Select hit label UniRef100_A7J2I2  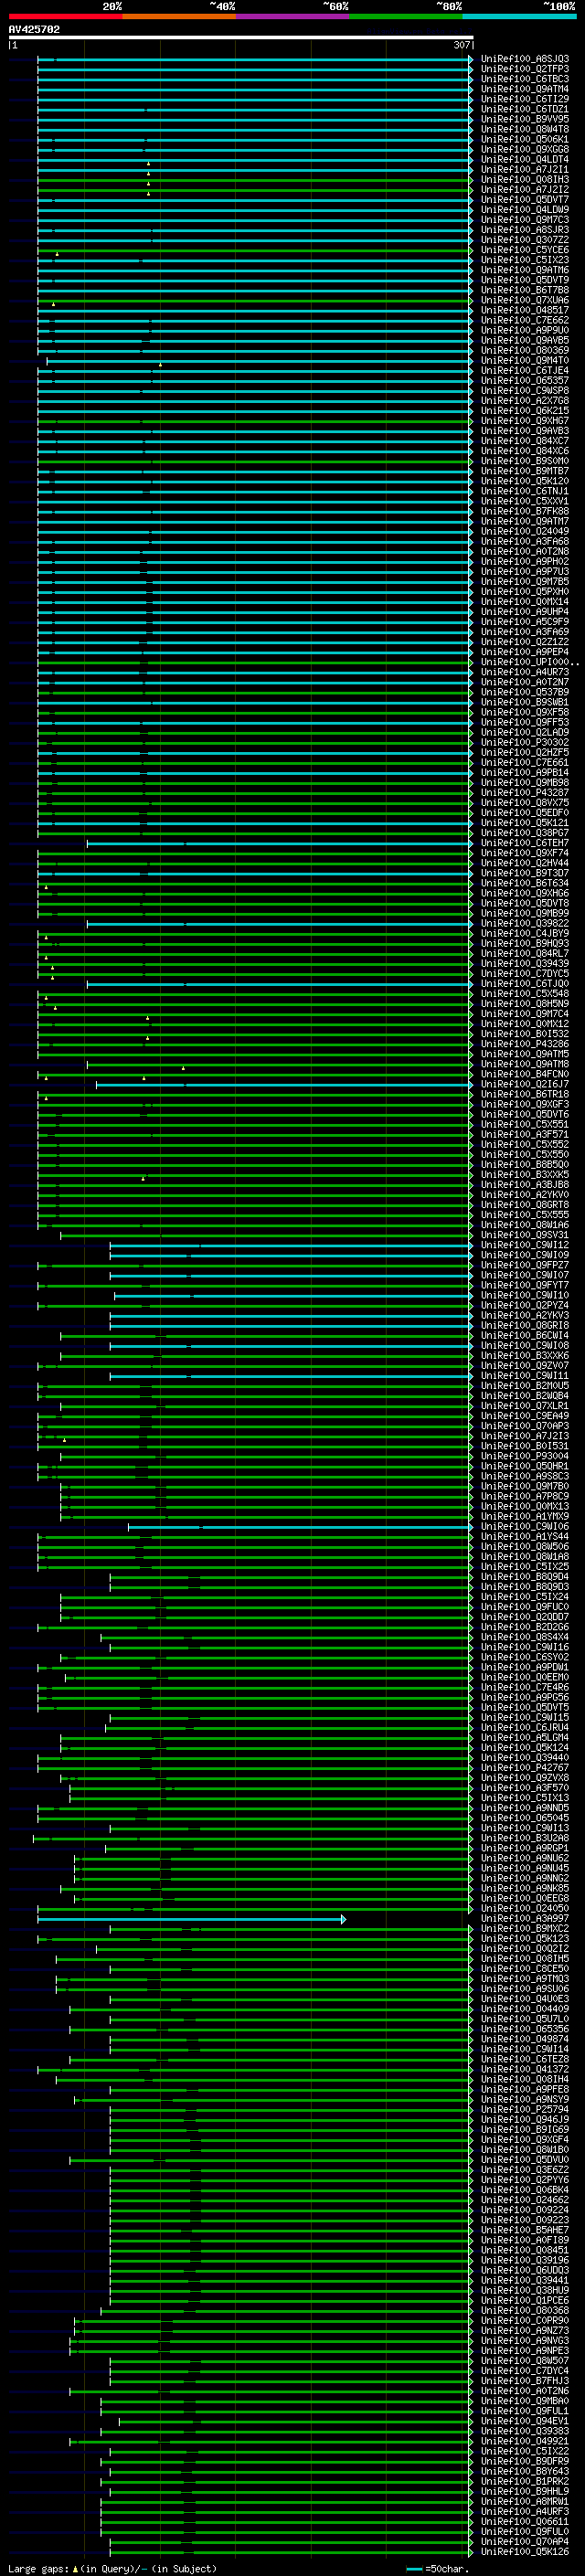[x=525, y=189]
